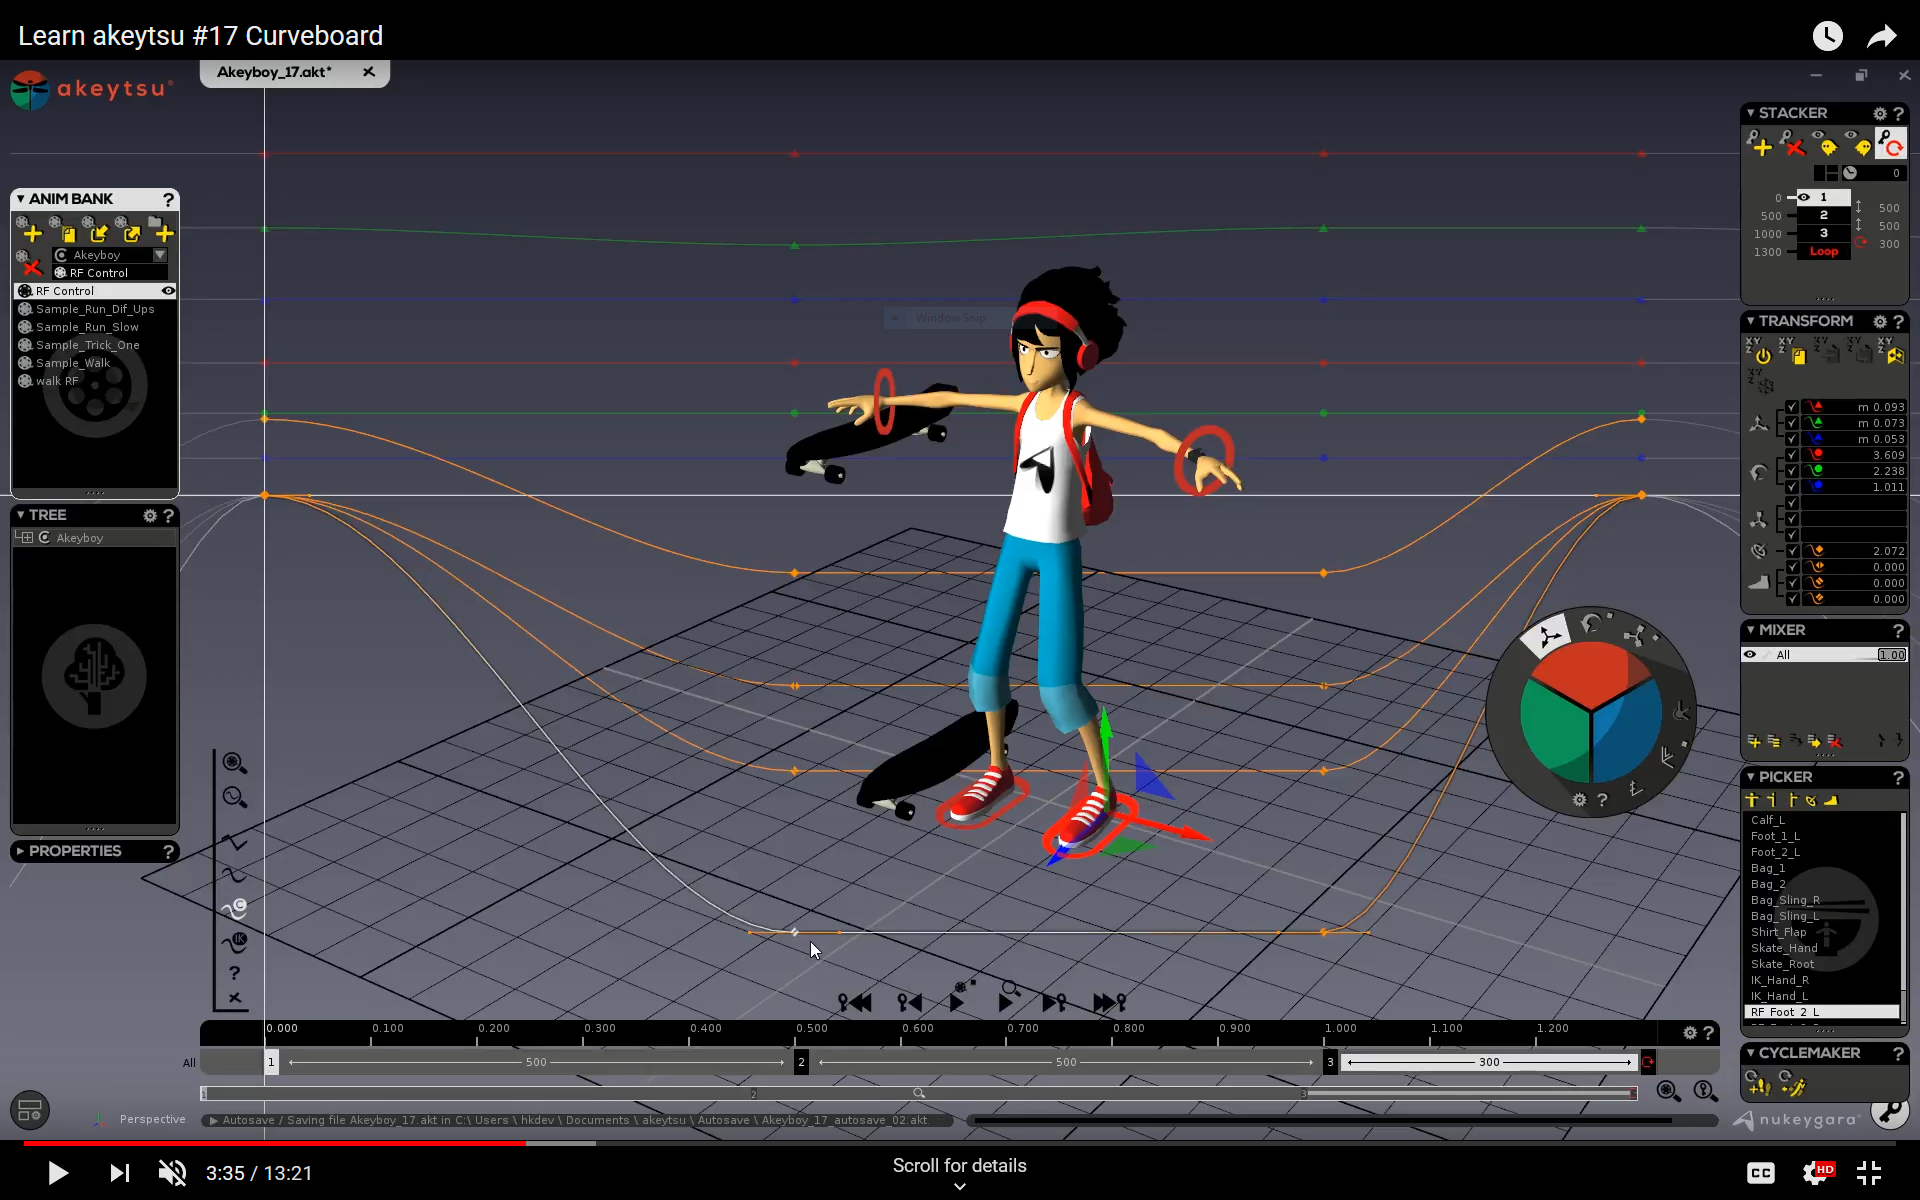Collapse the STACKER panel
Screen dimensions: 1920x1200
pos(1751,113)
